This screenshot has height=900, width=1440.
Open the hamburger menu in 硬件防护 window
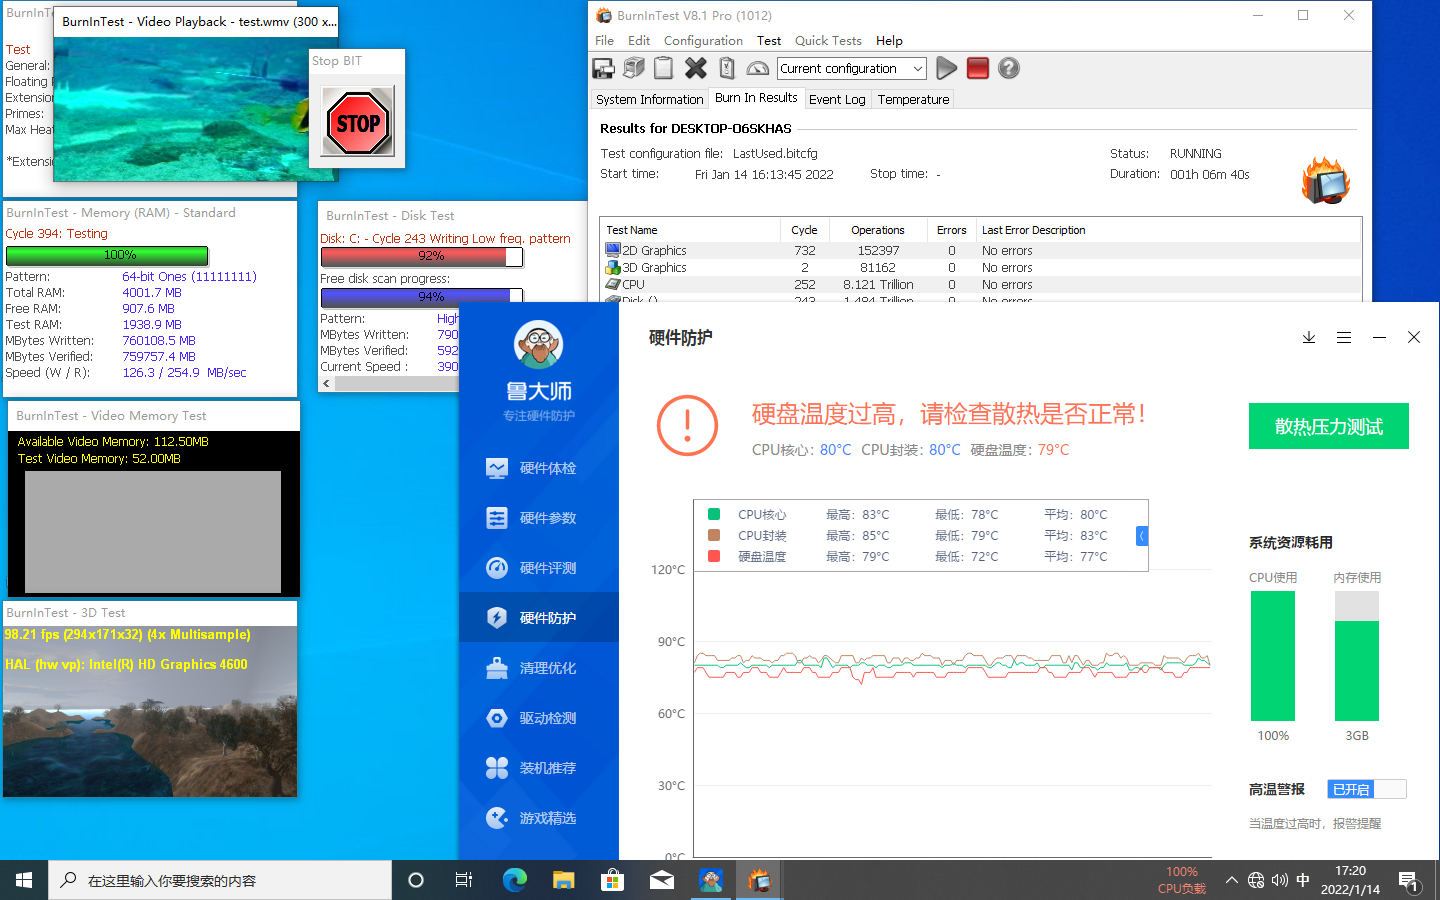[x=1344, y=338]
